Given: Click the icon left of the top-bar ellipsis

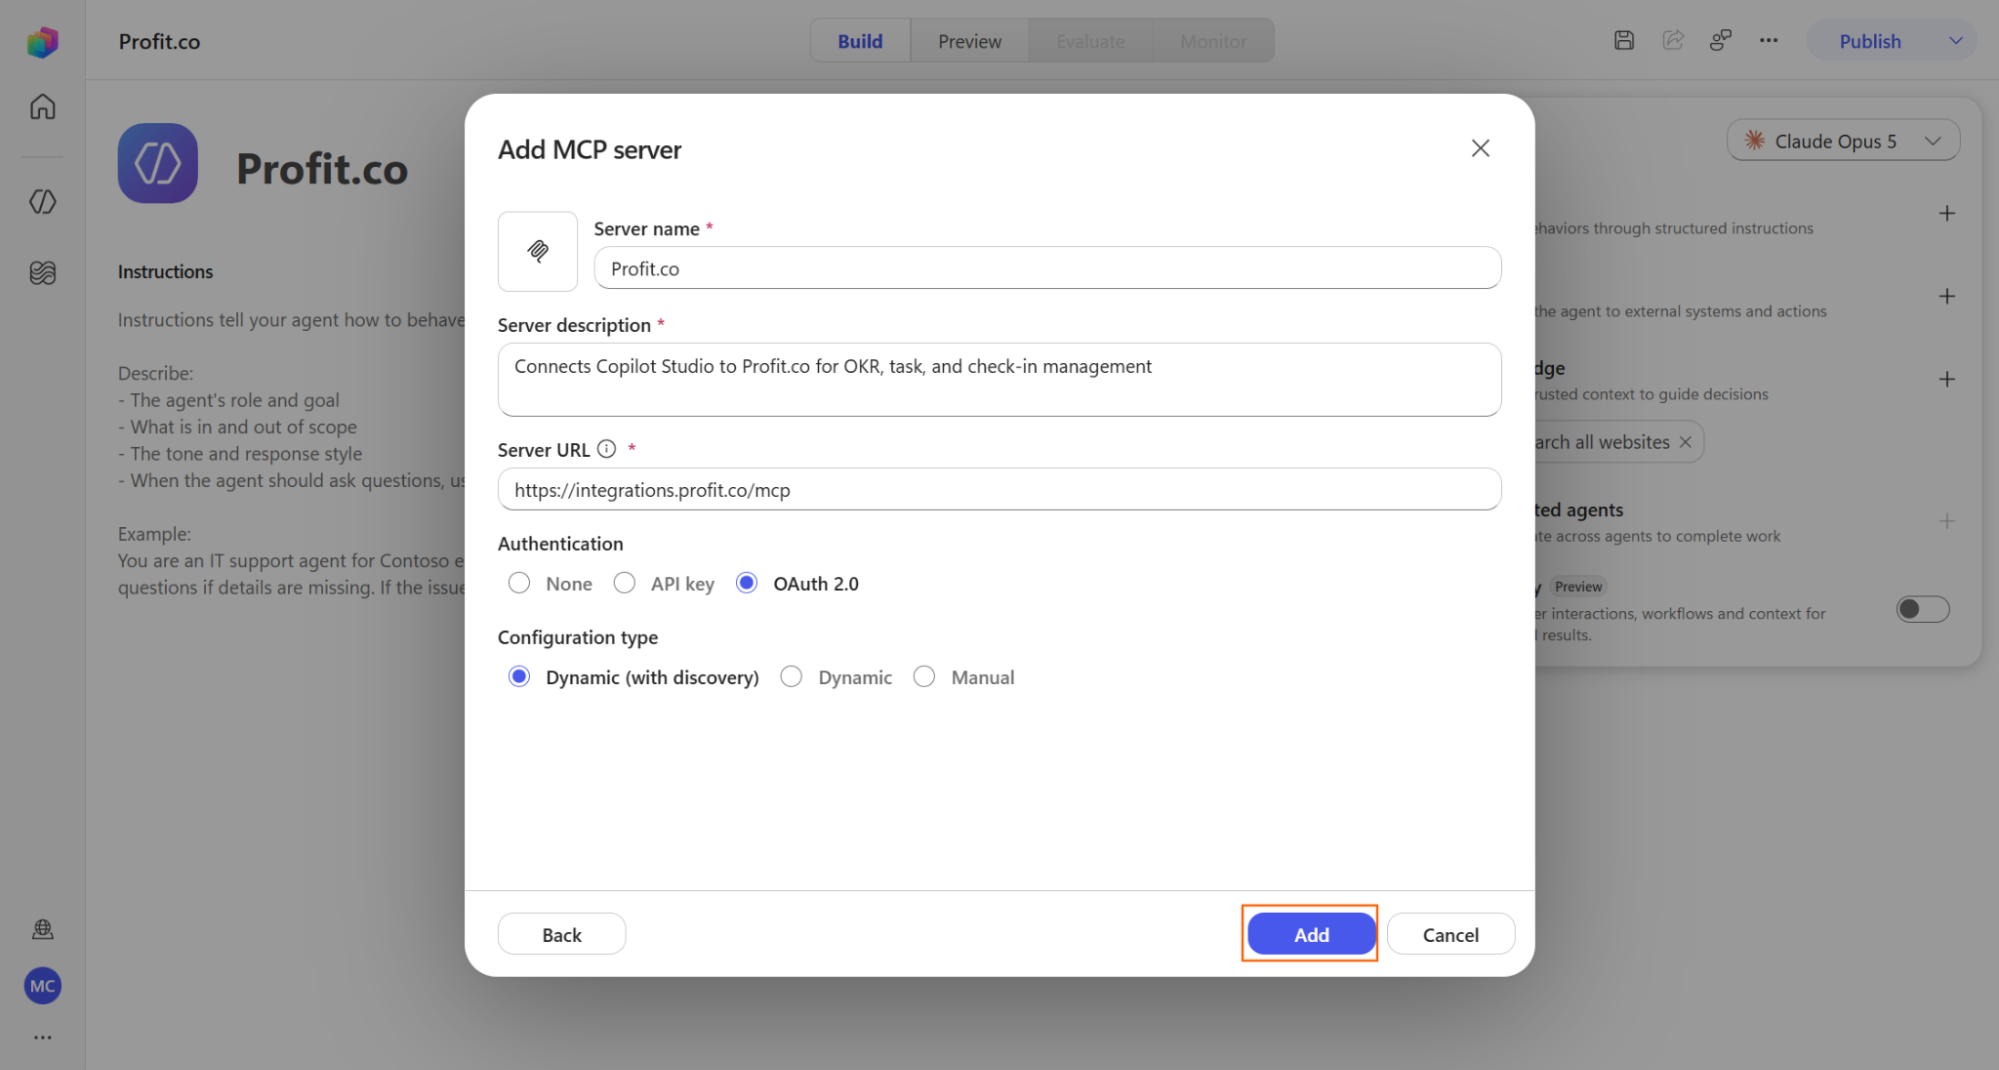Looking at the screenshot, I should (x=1720, y=40).
